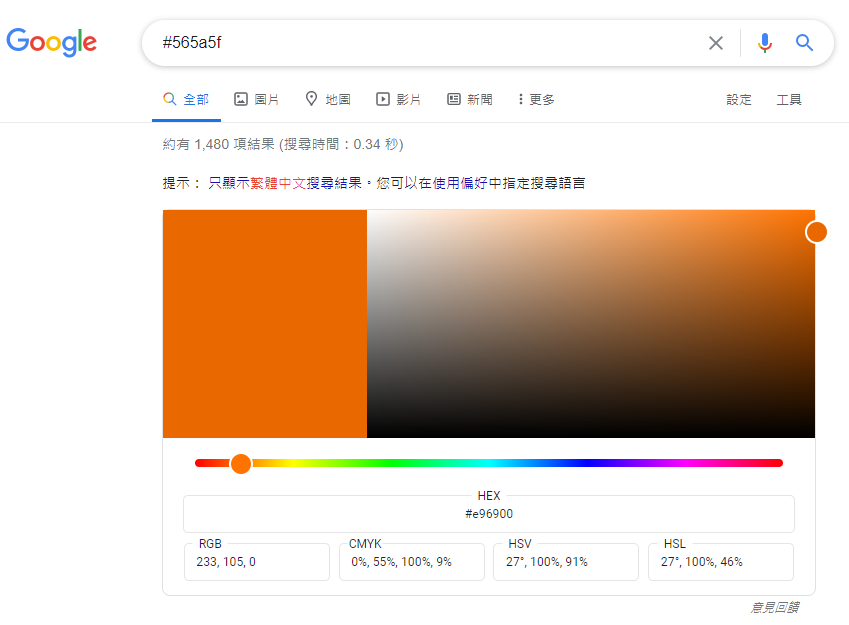Open the 更多 (More) menu
The height and width of the screenshot is (625, 849).
pyautogui.click(x=533, y=99)
